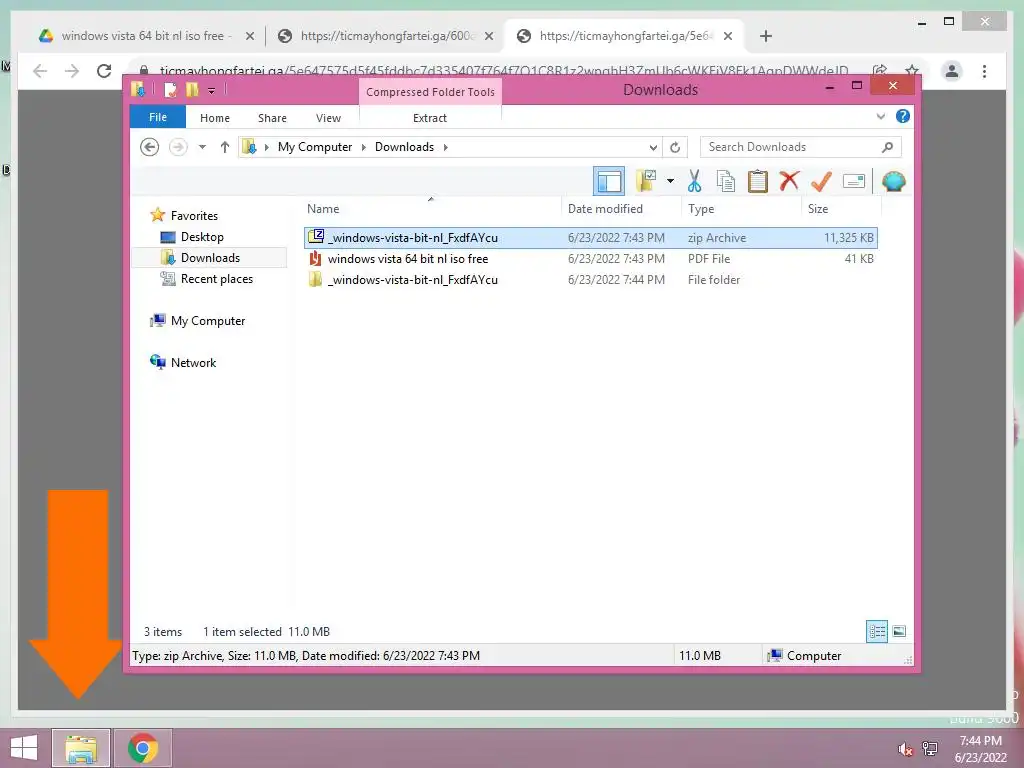Viewport: 1024px width, 768px height.
Task: Expand the ribbon with the chevron
Action: 881,116
